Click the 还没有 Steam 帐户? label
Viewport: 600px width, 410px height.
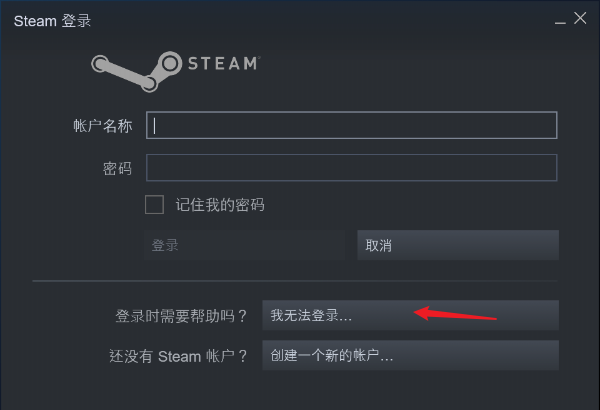click(x=178, y=356)
